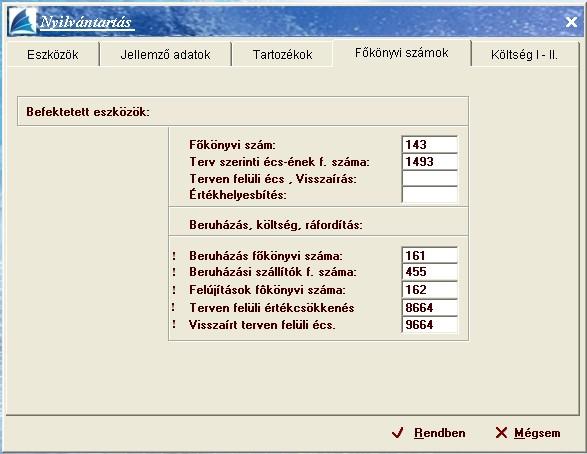This screenshot has width=587, height=454.
Task: Click exclamation mark beside Beruházás főkönyvi száma
Action: pyautogui.click(x=174, y=256)
